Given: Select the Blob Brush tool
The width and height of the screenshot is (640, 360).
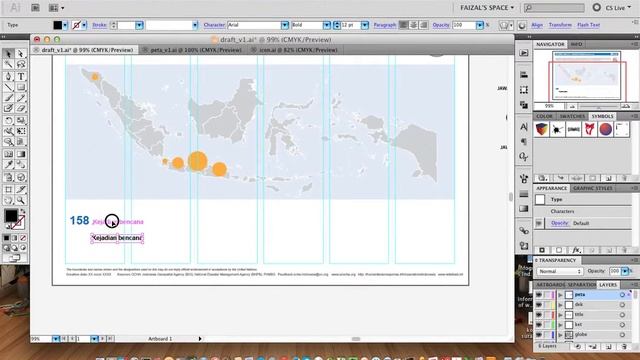Looking at the screenshot, I should click(8, 108).
